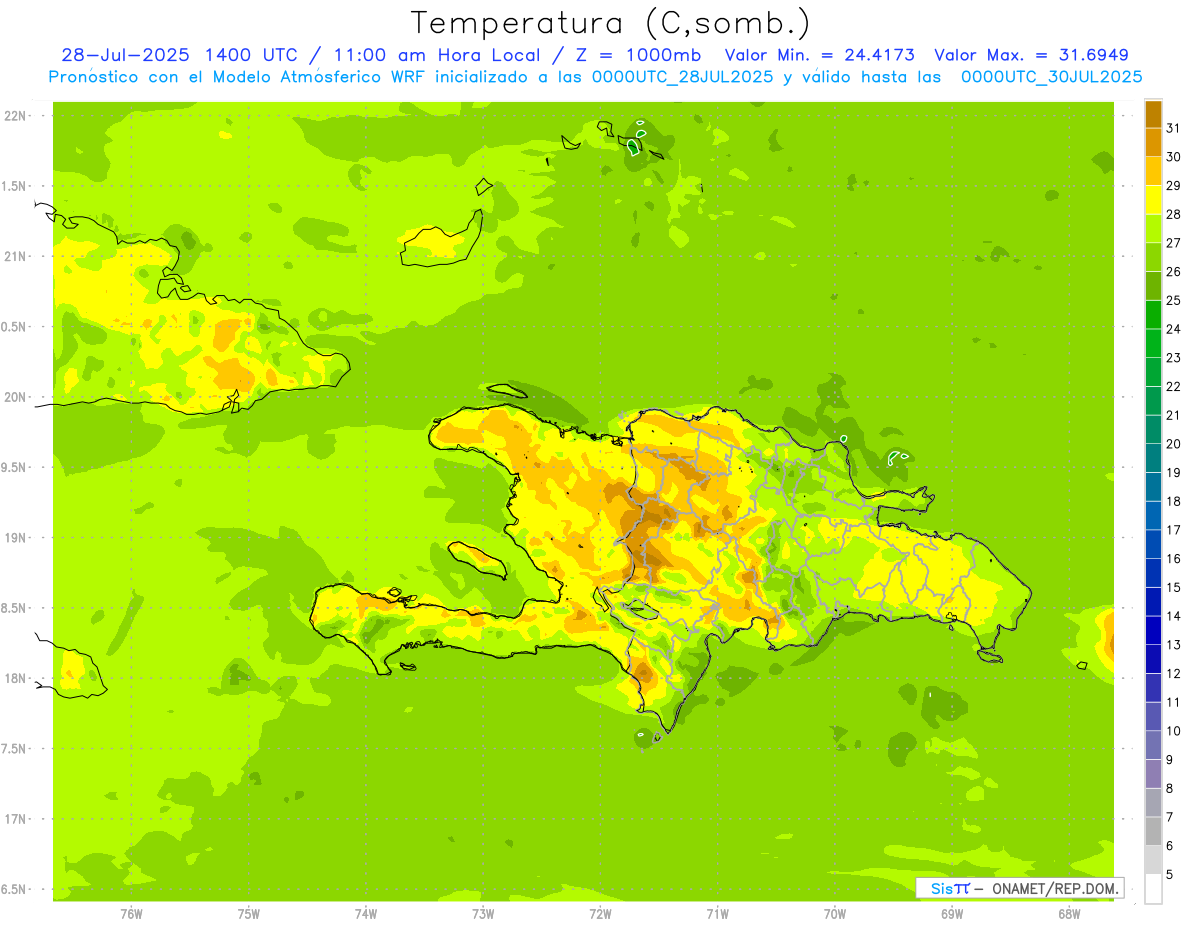Click the 'SisTT - ONAMET/REP.DOM.' credit label
1200x927 pixels.
[x=1020, y=888]
